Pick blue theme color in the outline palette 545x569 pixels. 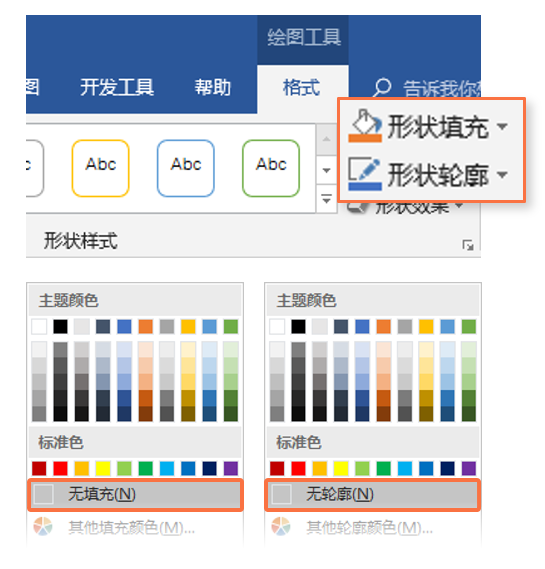[362, 327]
